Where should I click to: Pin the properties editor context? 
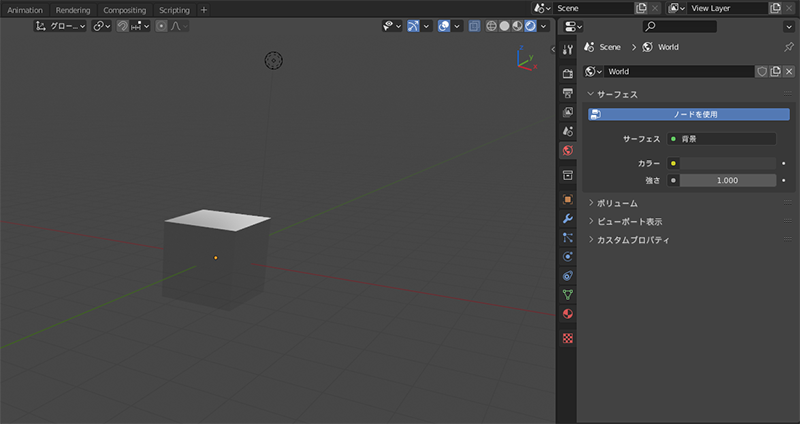tap(789, 47)
